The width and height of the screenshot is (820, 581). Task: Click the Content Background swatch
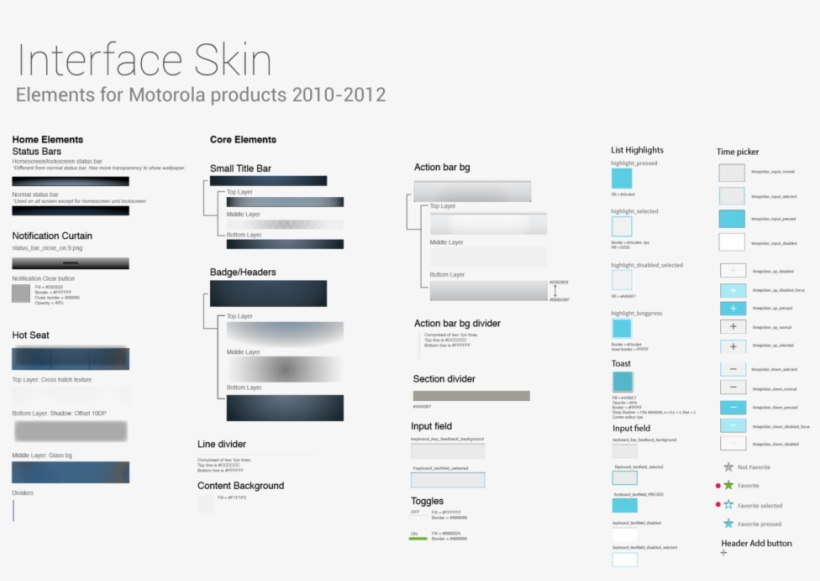[205, 504]
